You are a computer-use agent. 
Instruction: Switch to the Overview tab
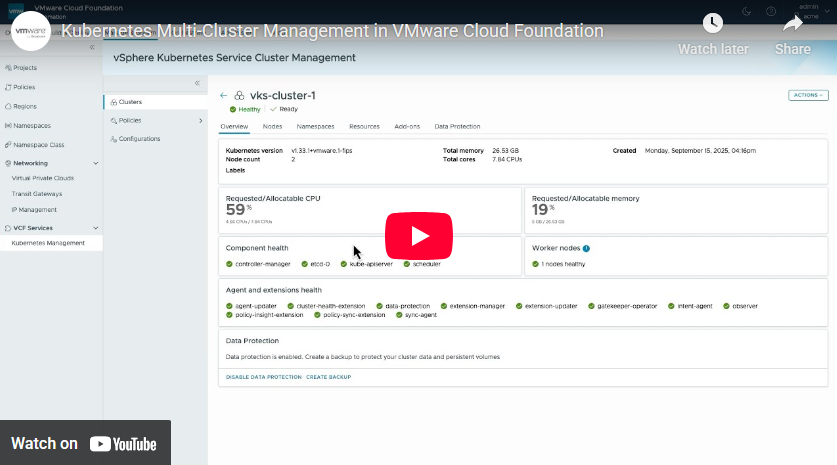tap(234, 127)
